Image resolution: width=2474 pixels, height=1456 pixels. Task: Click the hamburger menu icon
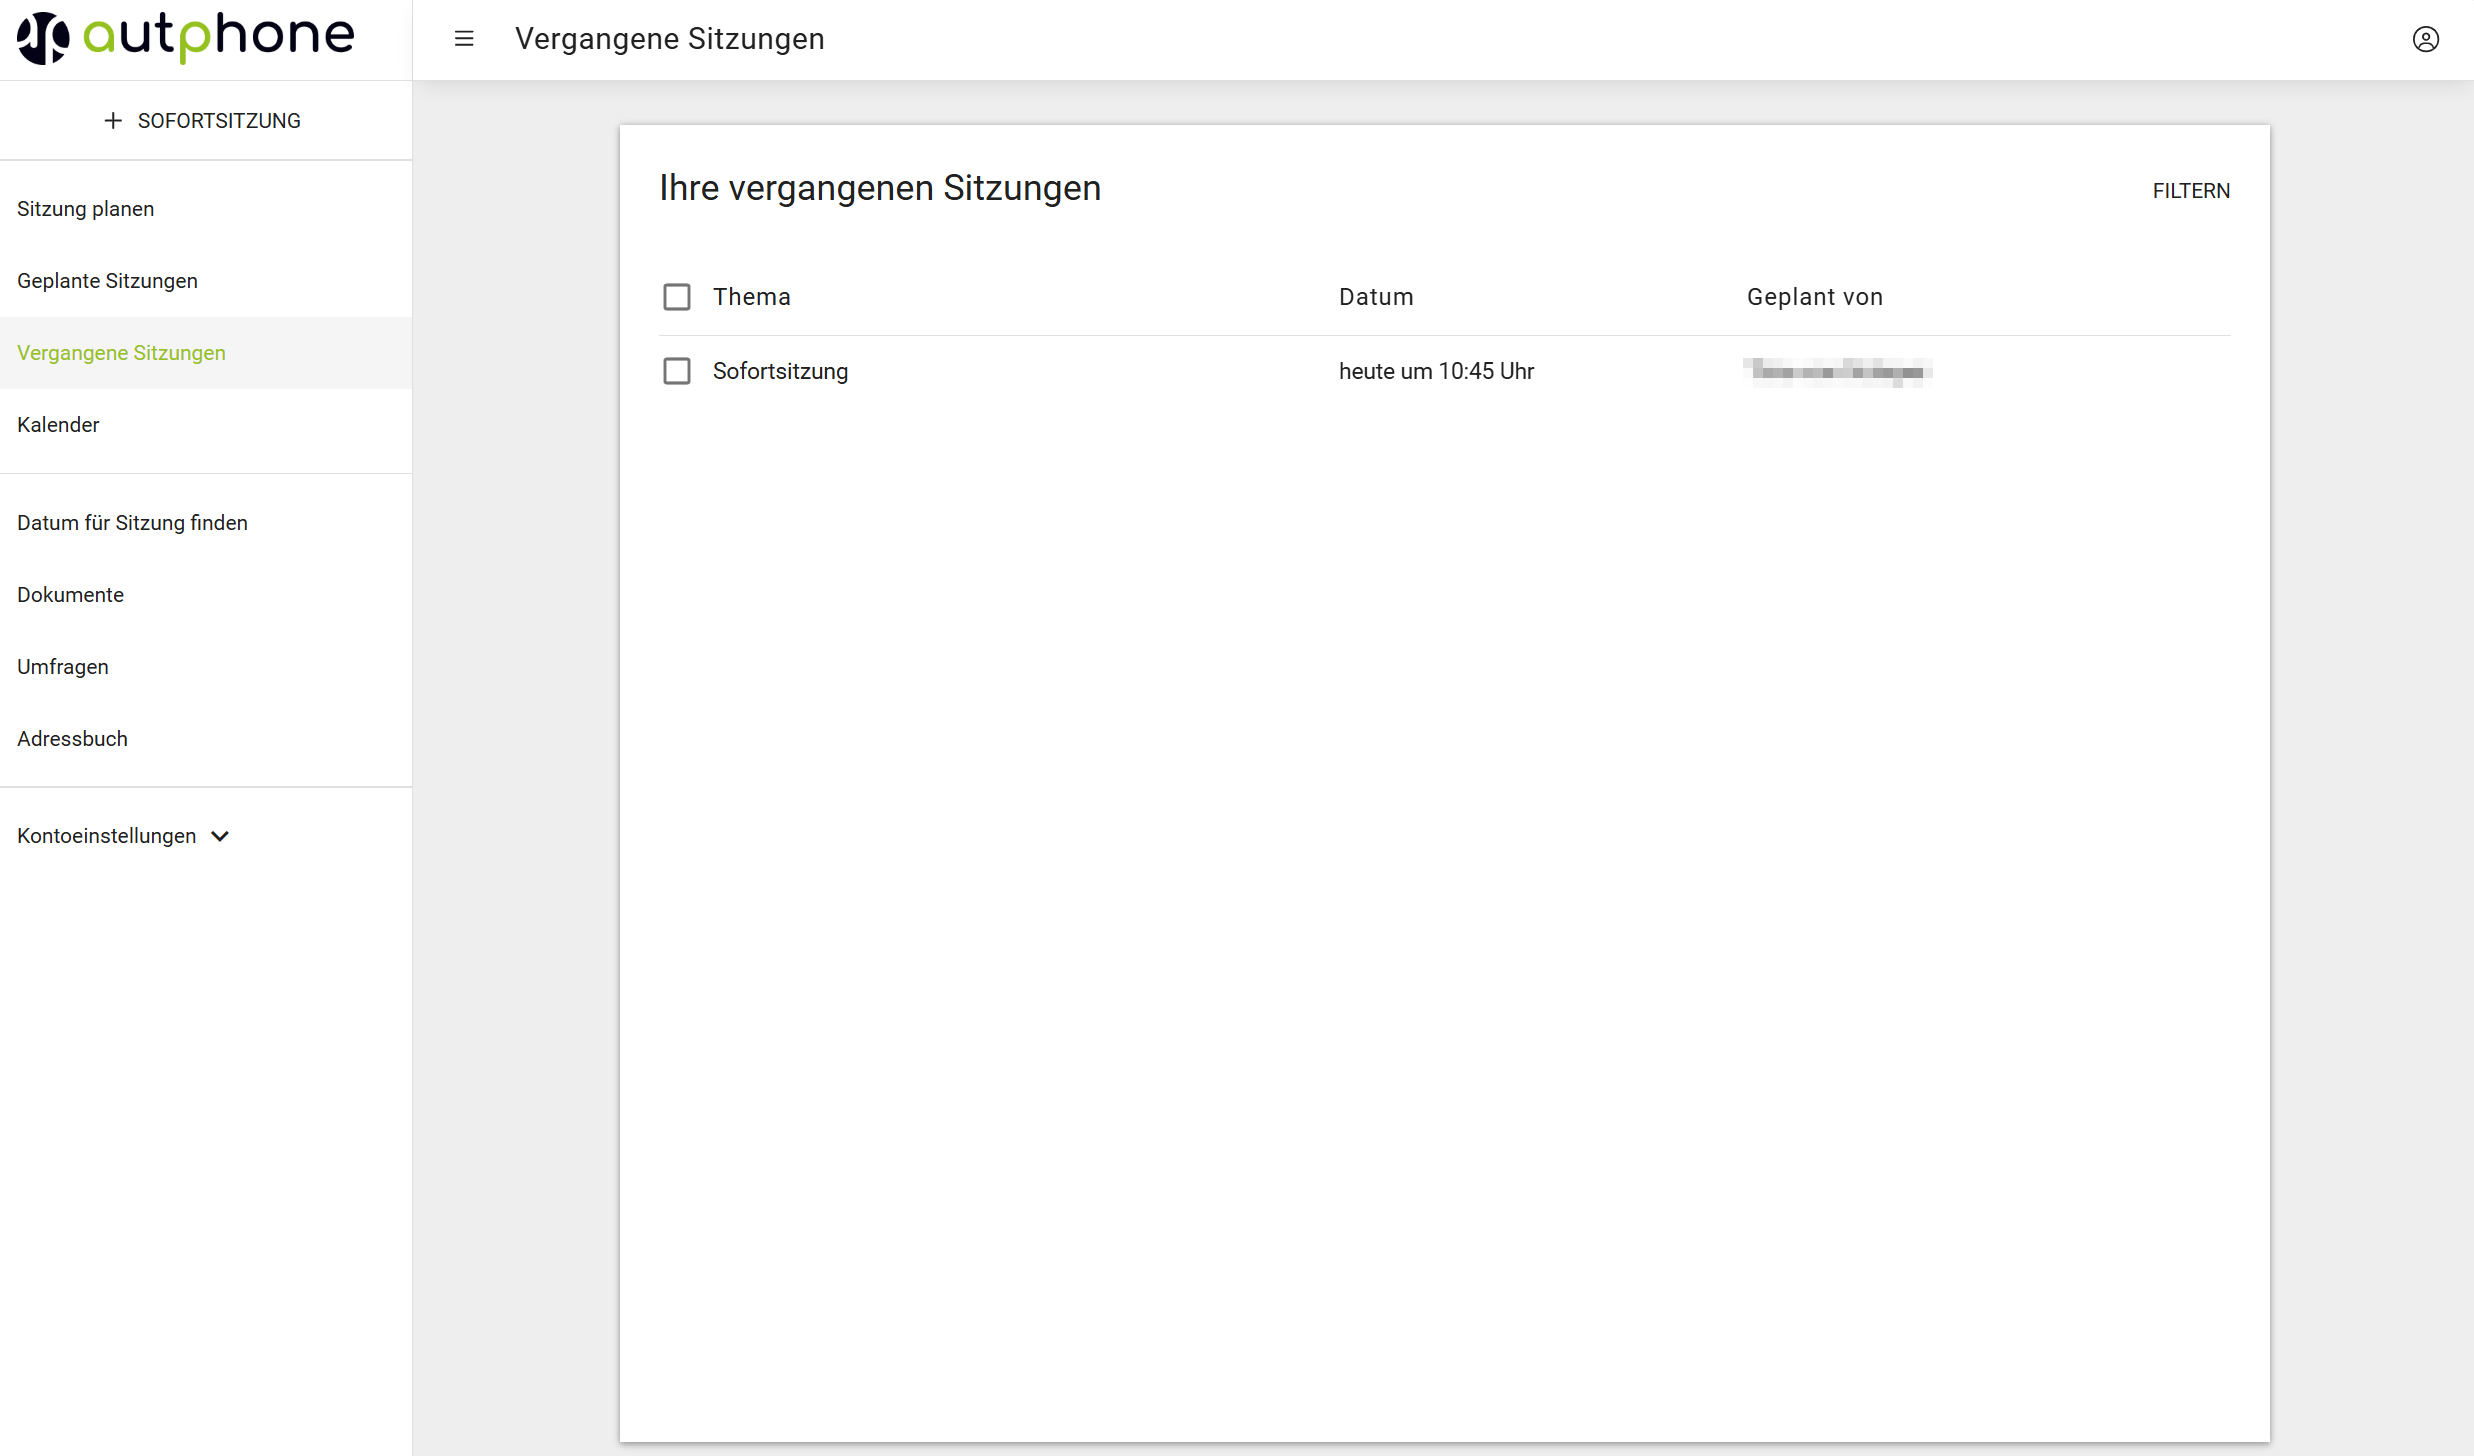463,39
